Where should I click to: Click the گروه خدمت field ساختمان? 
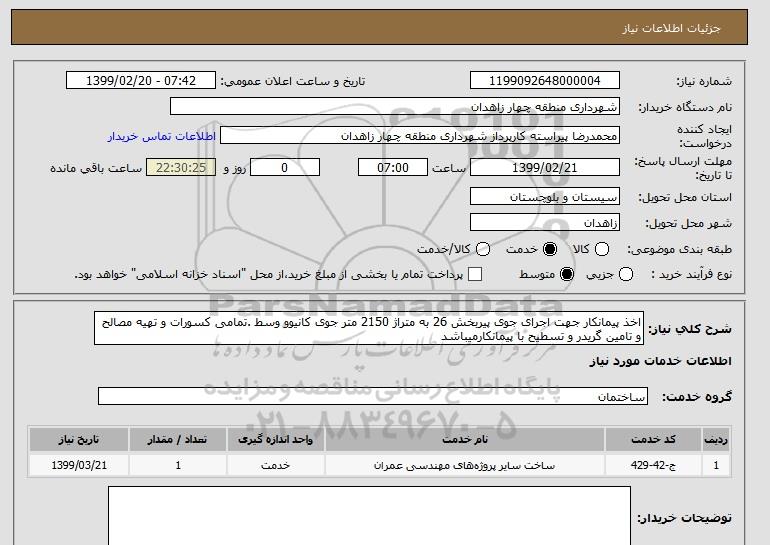373,396
